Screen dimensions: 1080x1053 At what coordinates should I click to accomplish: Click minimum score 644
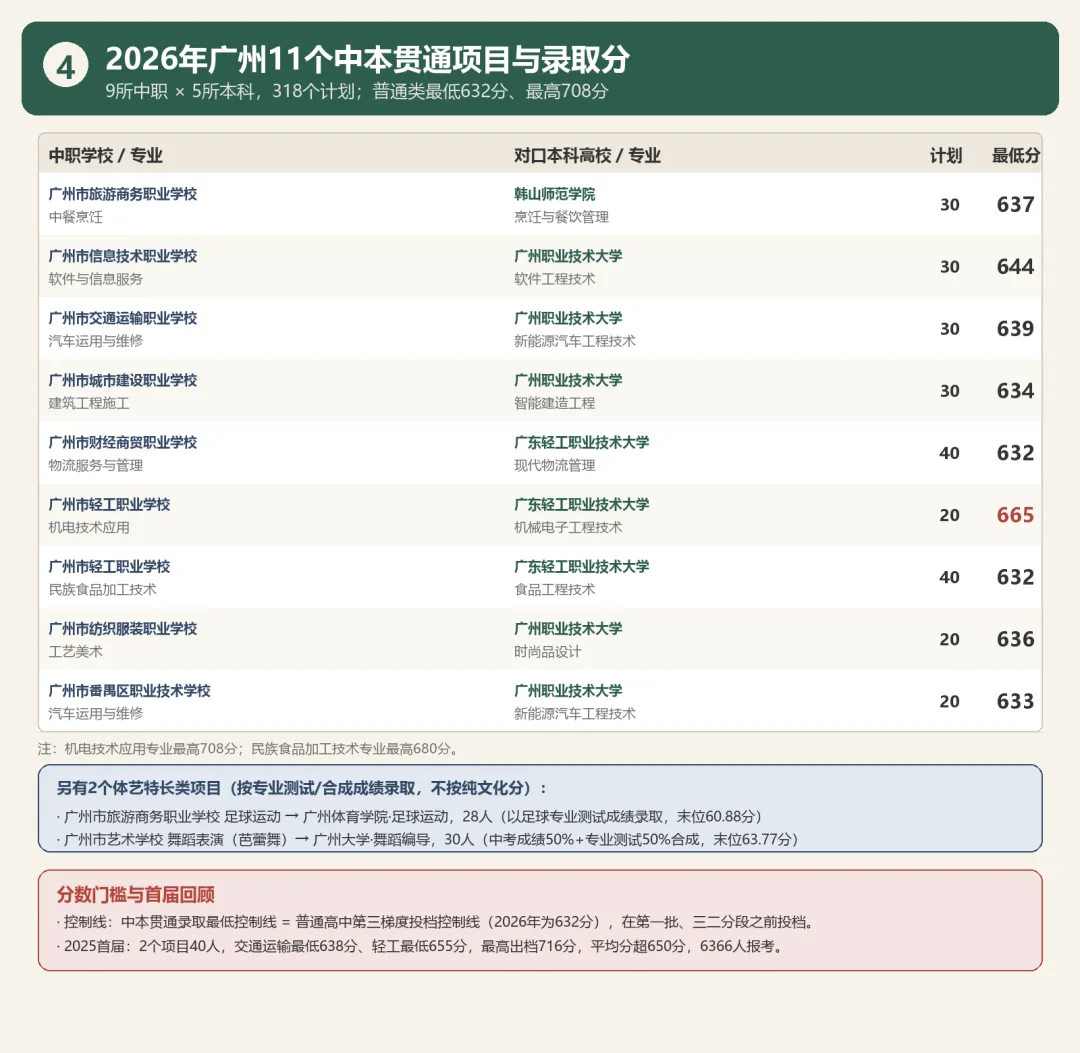pos(1015,267)
